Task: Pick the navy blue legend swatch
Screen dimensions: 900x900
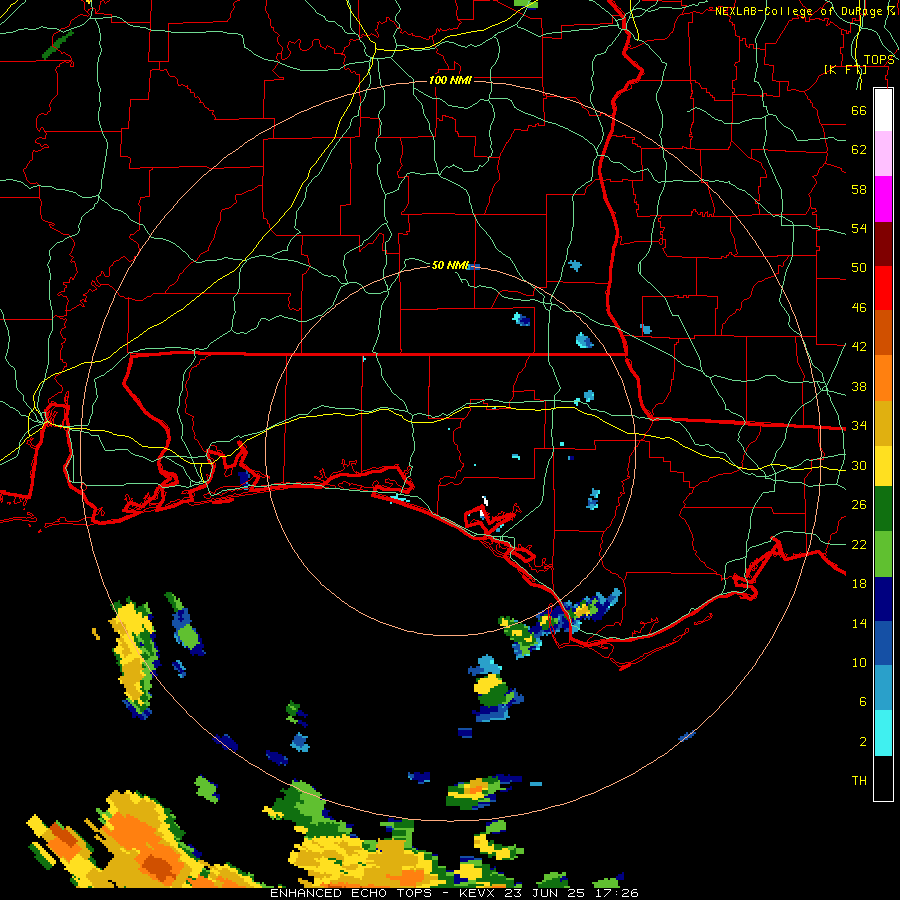Action: coord(883,599)
